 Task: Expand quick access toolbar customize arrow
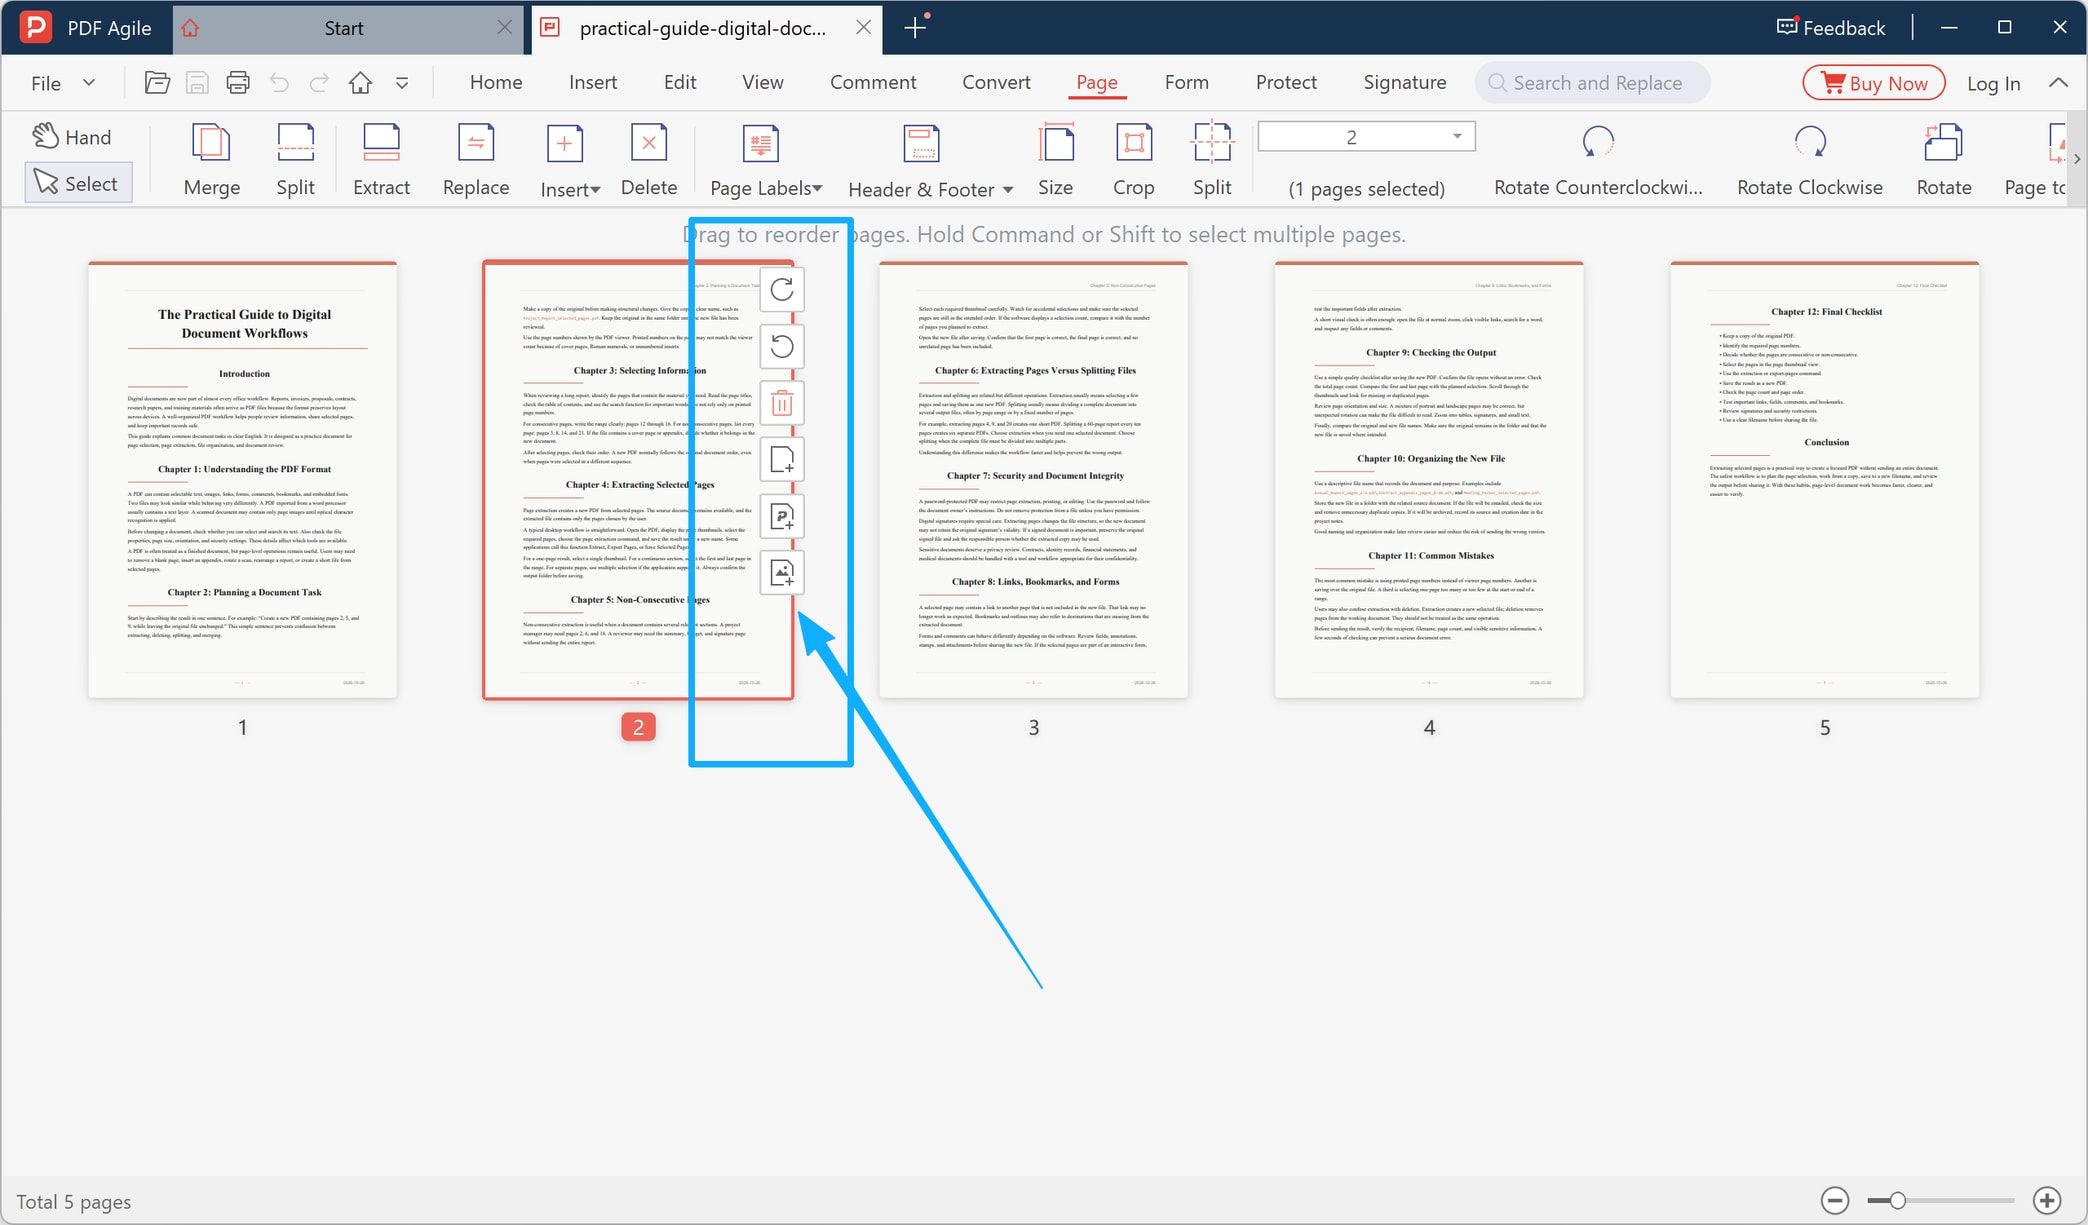click(x=402, y=83)
